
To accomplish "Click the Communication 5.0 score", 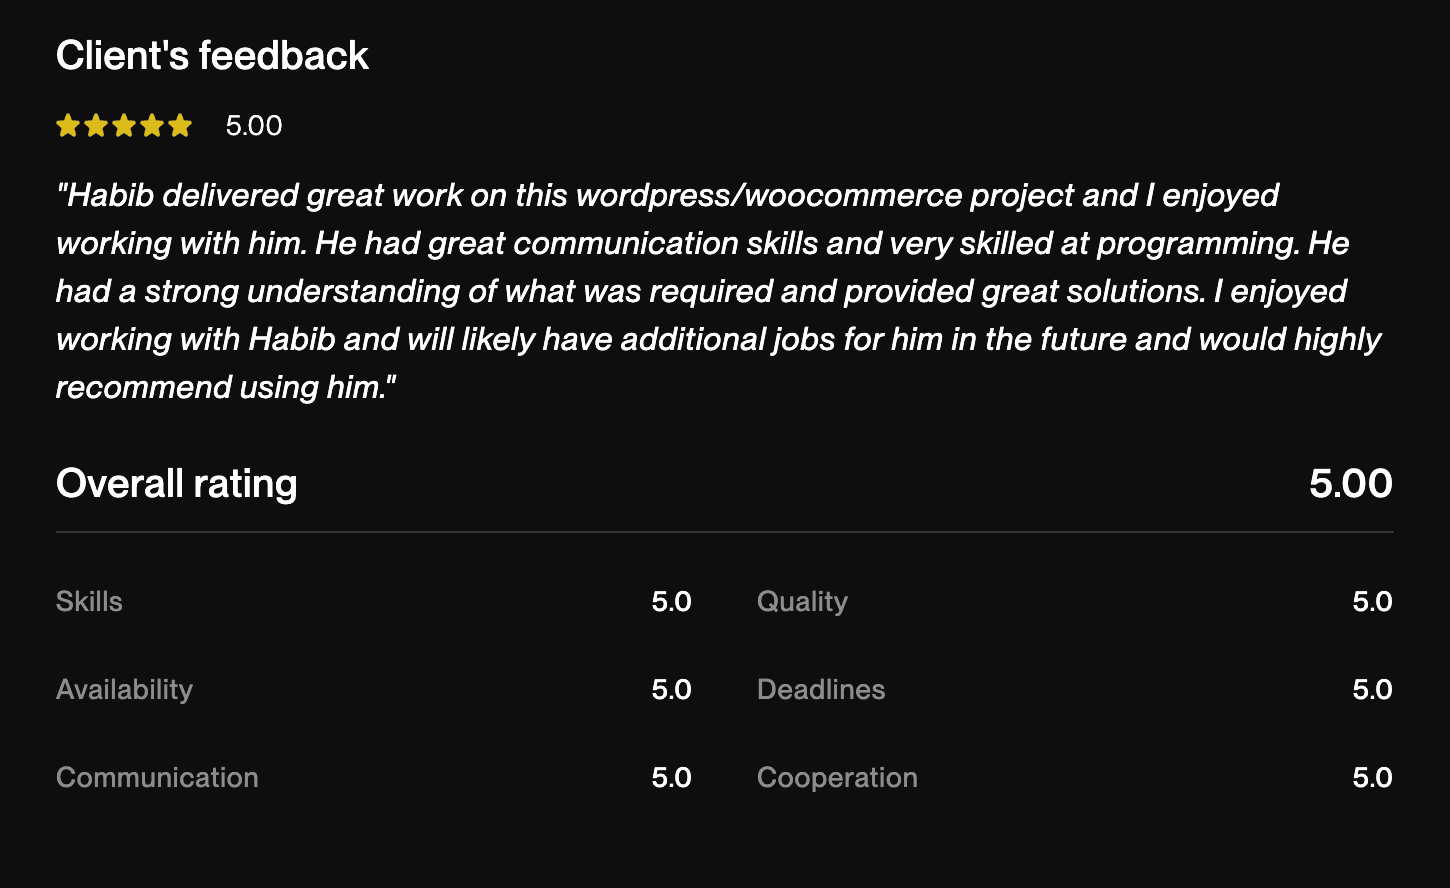I will [x=671, y=778].
